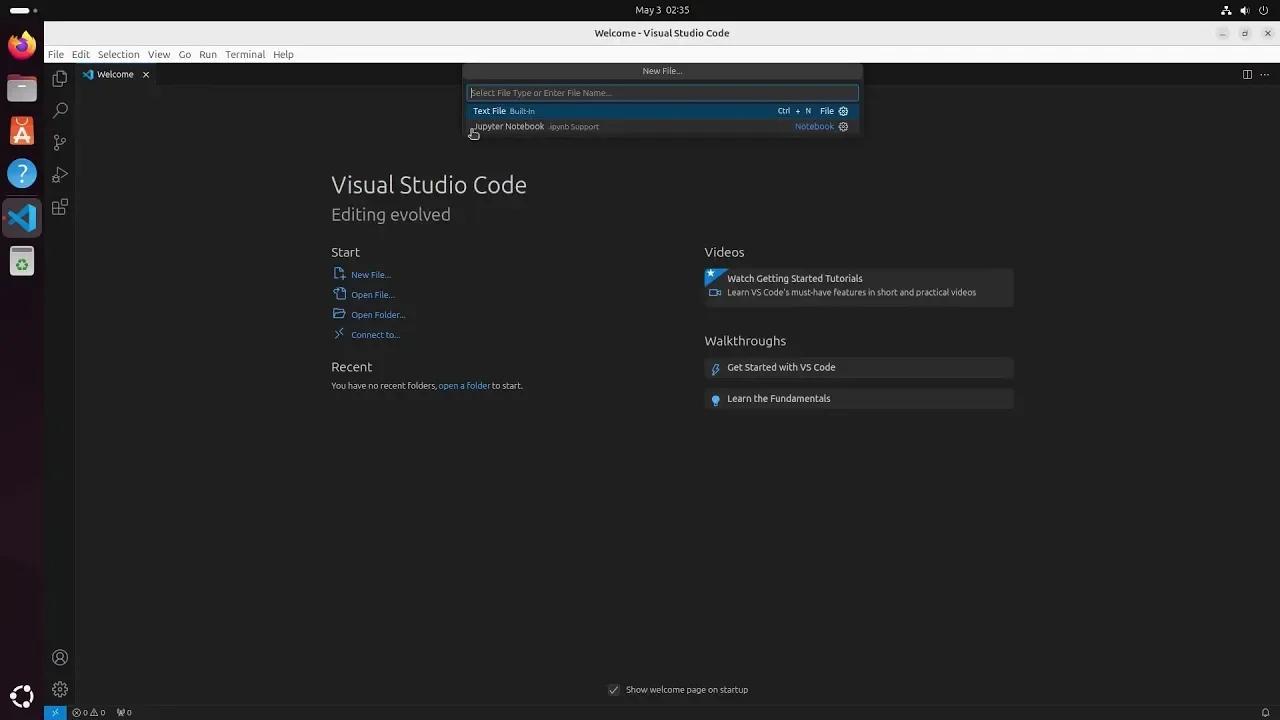The width and height of the screenshot is (1280, 720).
Task: Click the split editor icon
Action: [x=1247, y=74]
